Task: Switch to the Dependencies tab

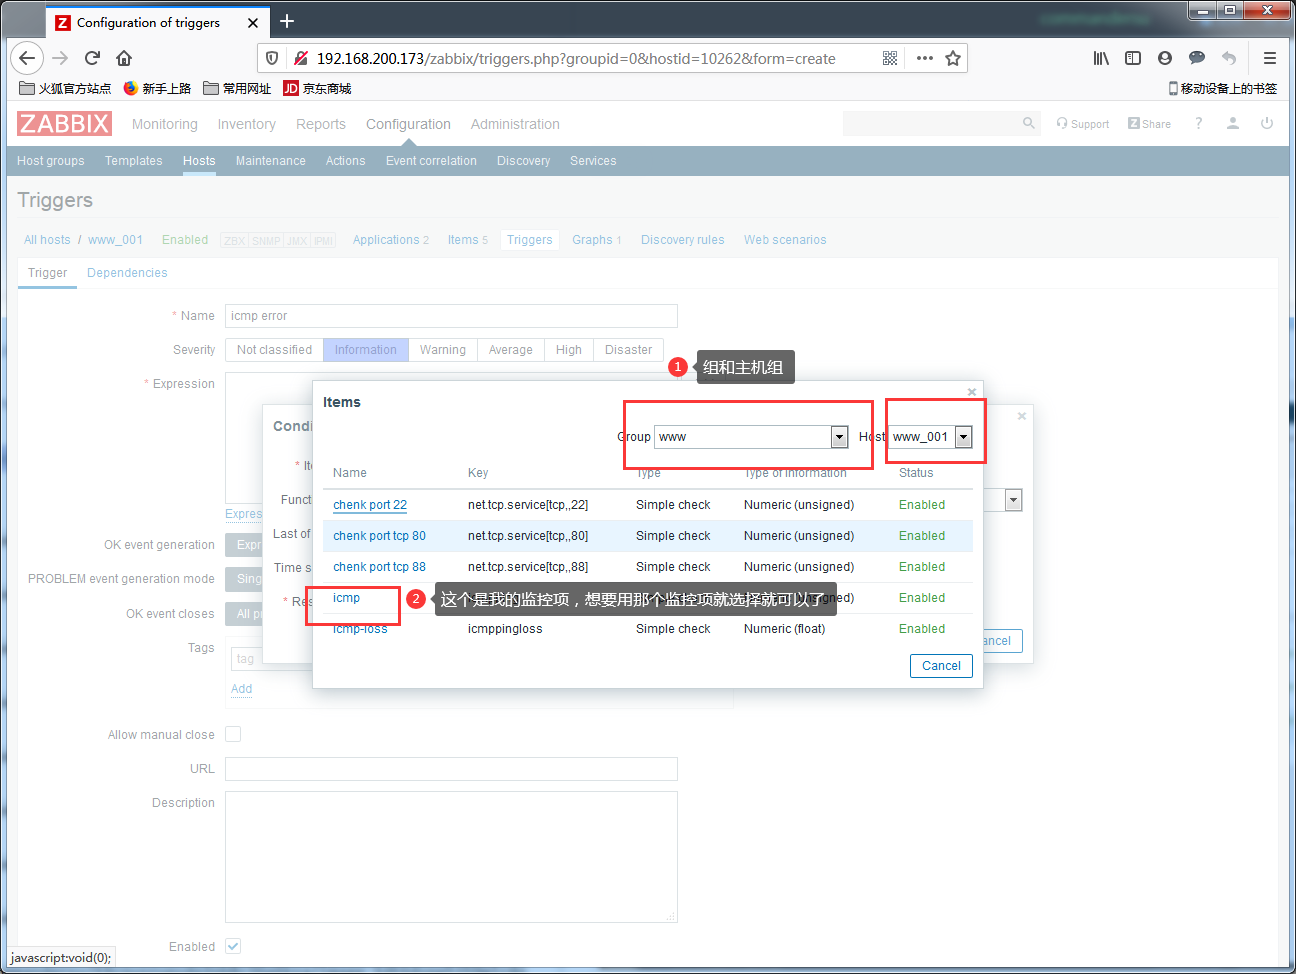Action: click(127, 273)
